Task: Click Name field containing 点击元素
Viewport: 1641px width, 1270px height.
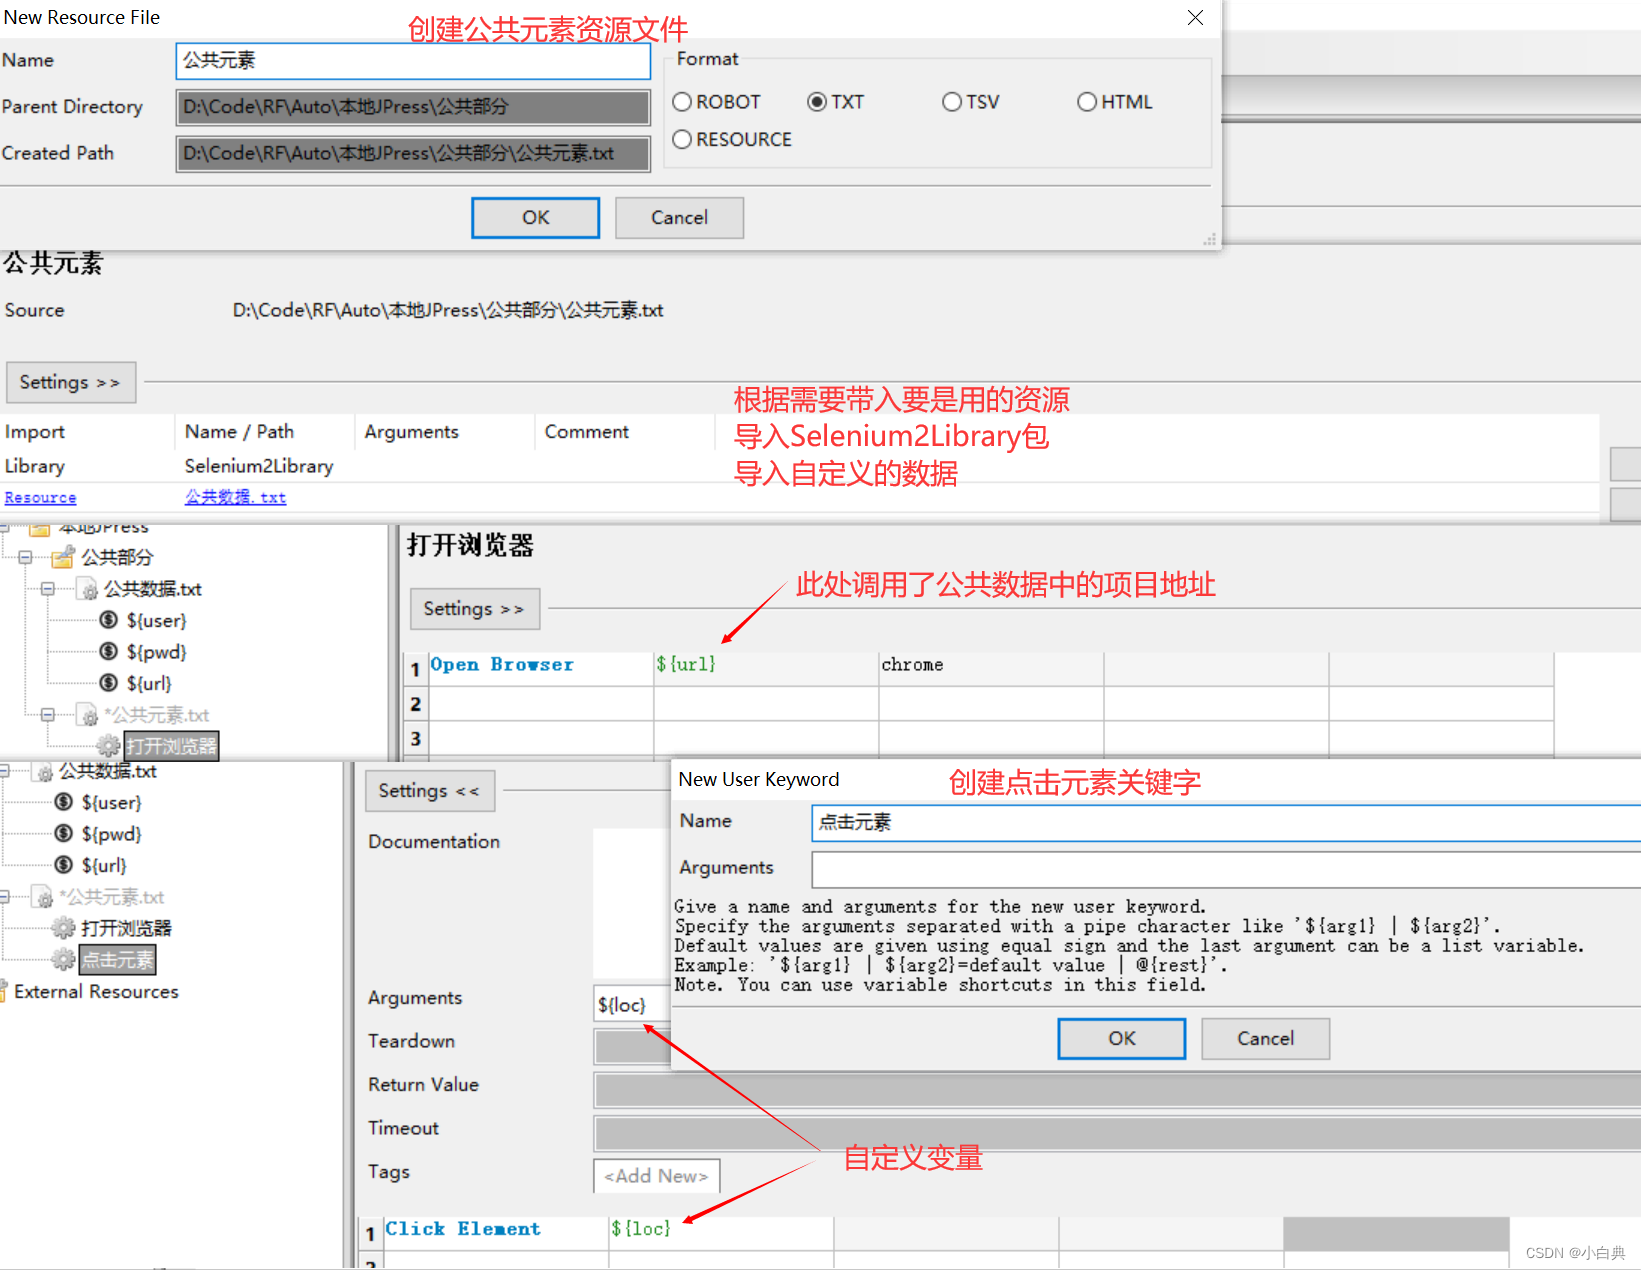Action: pyautogui.click(x=1226, y=822)
